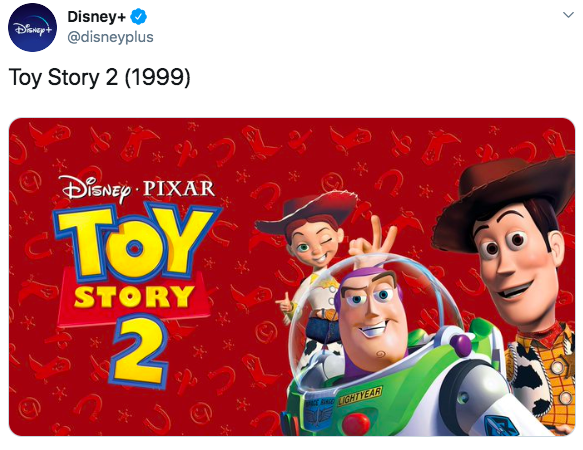The width and height of the screenshot is (583, 450).
Task: Click the Disney+ profile avatar
Action: pos(32,28)
